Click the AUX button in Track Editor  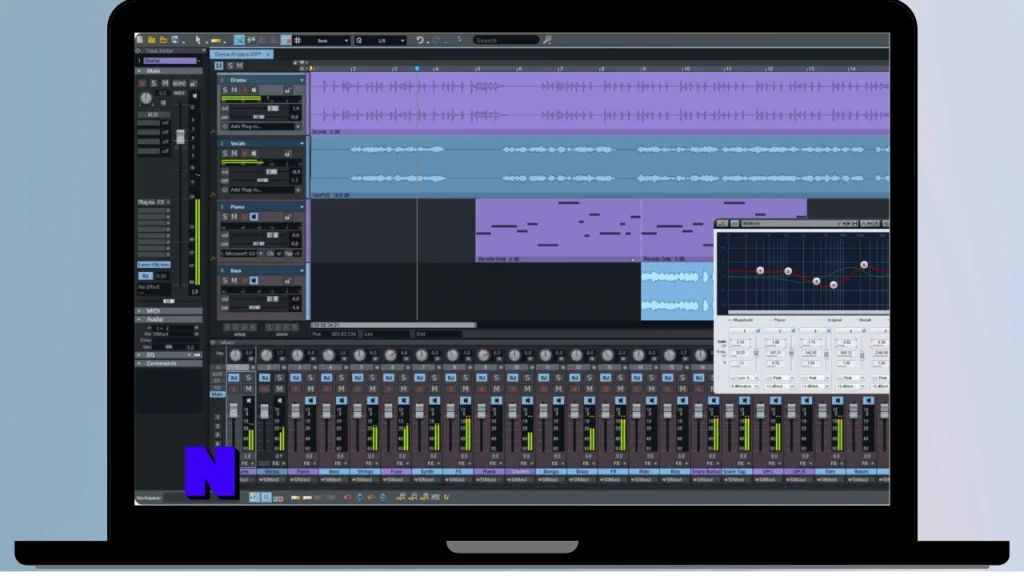pyautogui.click(x=153, y=114)
